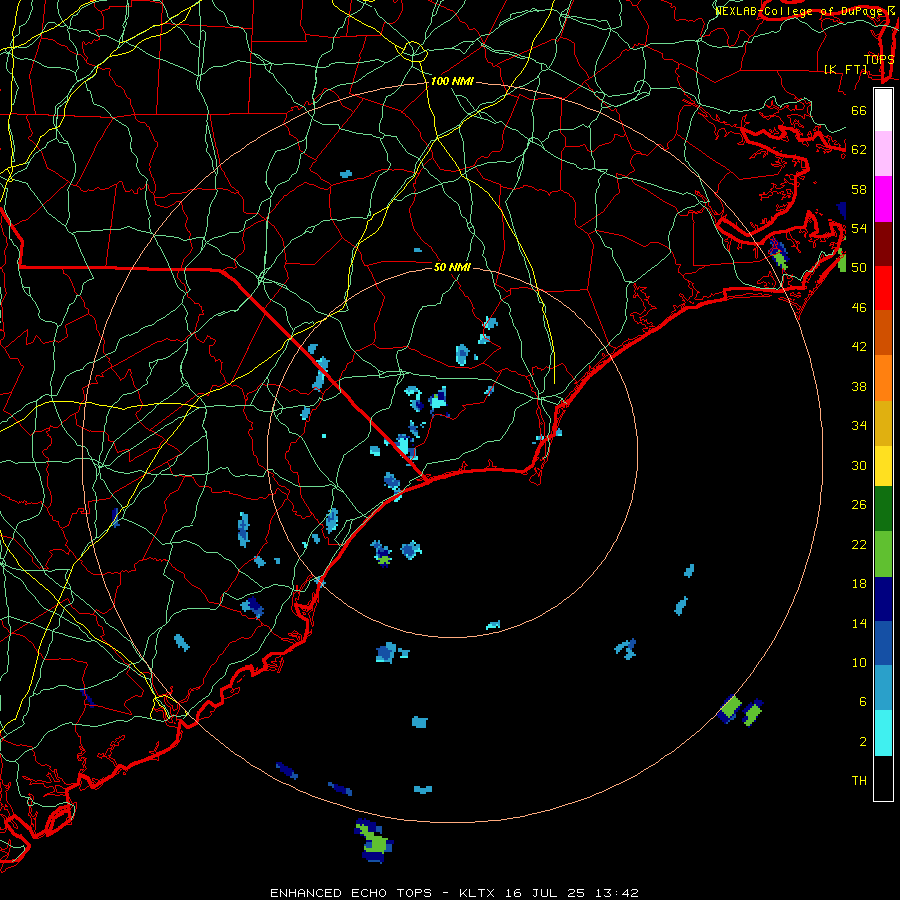
Task: Click the '2' legend value
Action: pos(862,742)
